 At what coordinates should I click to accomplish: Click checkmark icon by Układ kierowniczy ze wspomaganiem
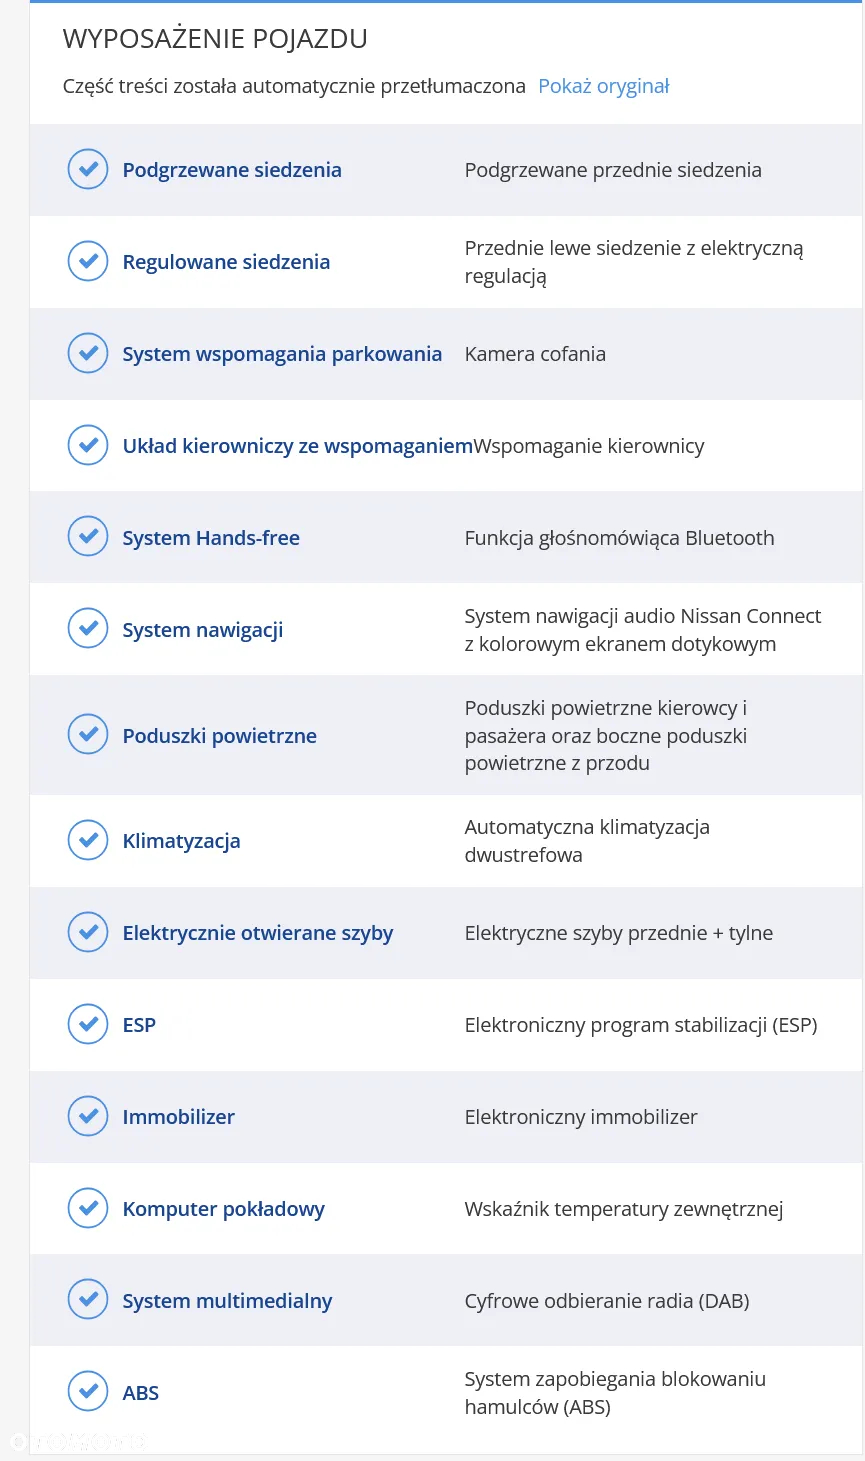[88, 445]
